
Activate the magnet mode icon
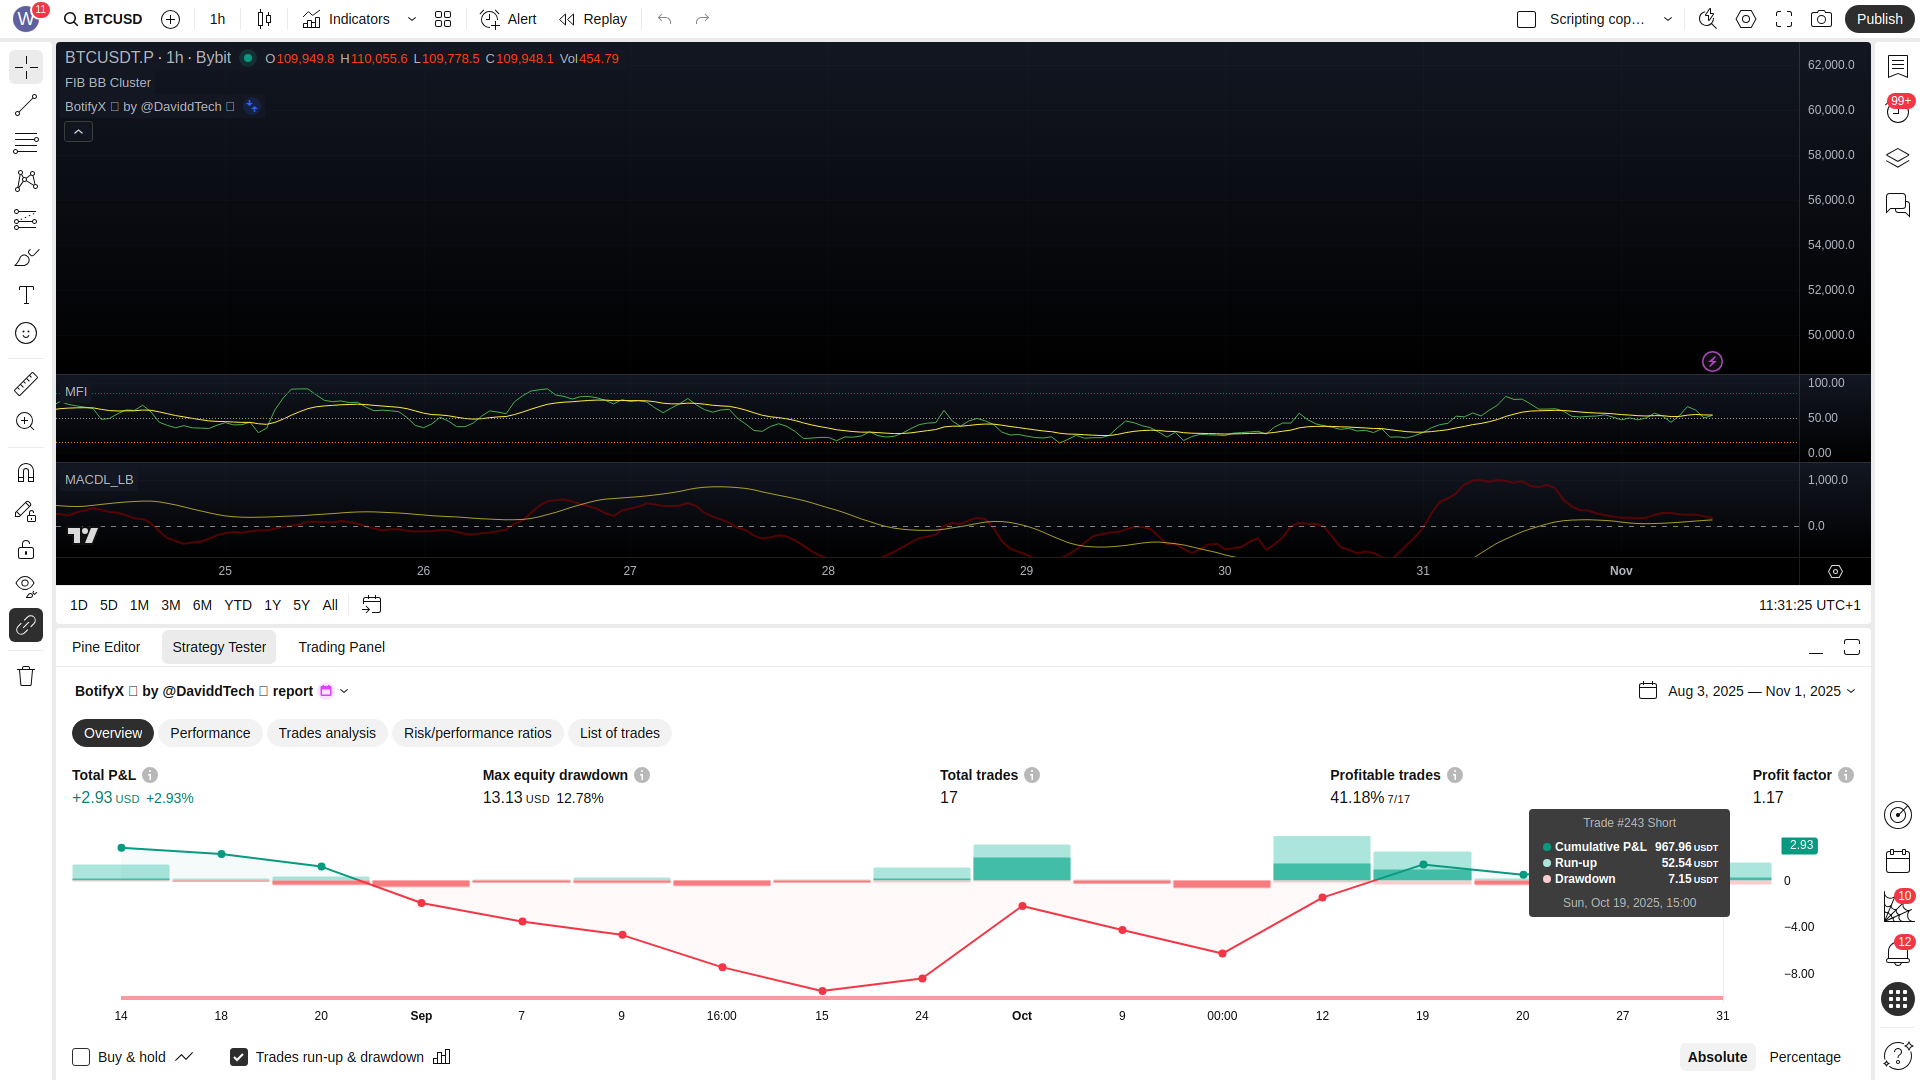tap(26, 472)
